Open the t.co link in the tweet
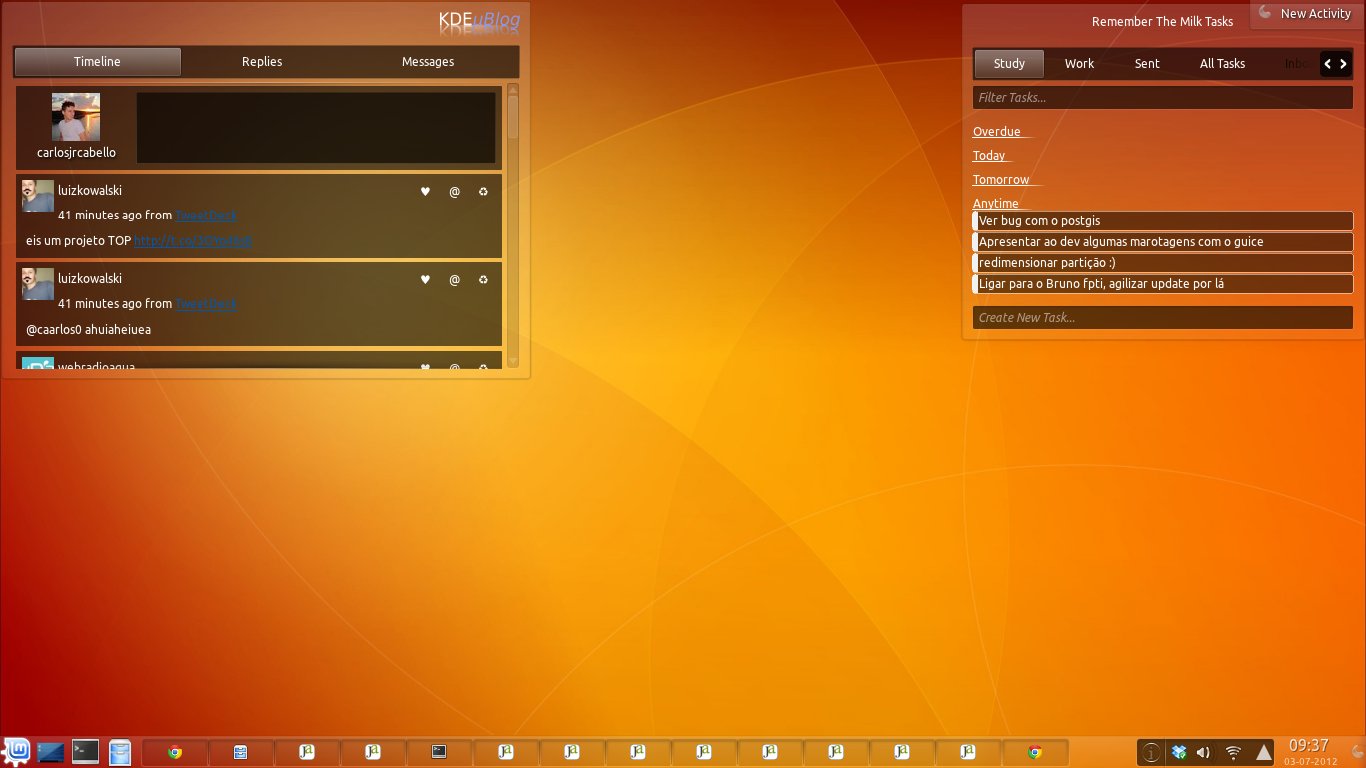 [193, 241]
